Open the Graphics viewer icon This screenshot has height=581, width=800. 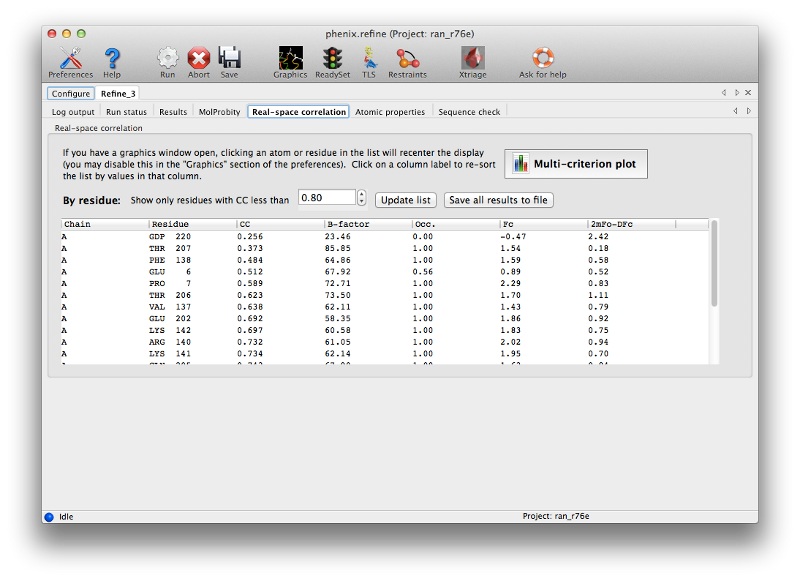pyautogui.click(x=290, y=60)
